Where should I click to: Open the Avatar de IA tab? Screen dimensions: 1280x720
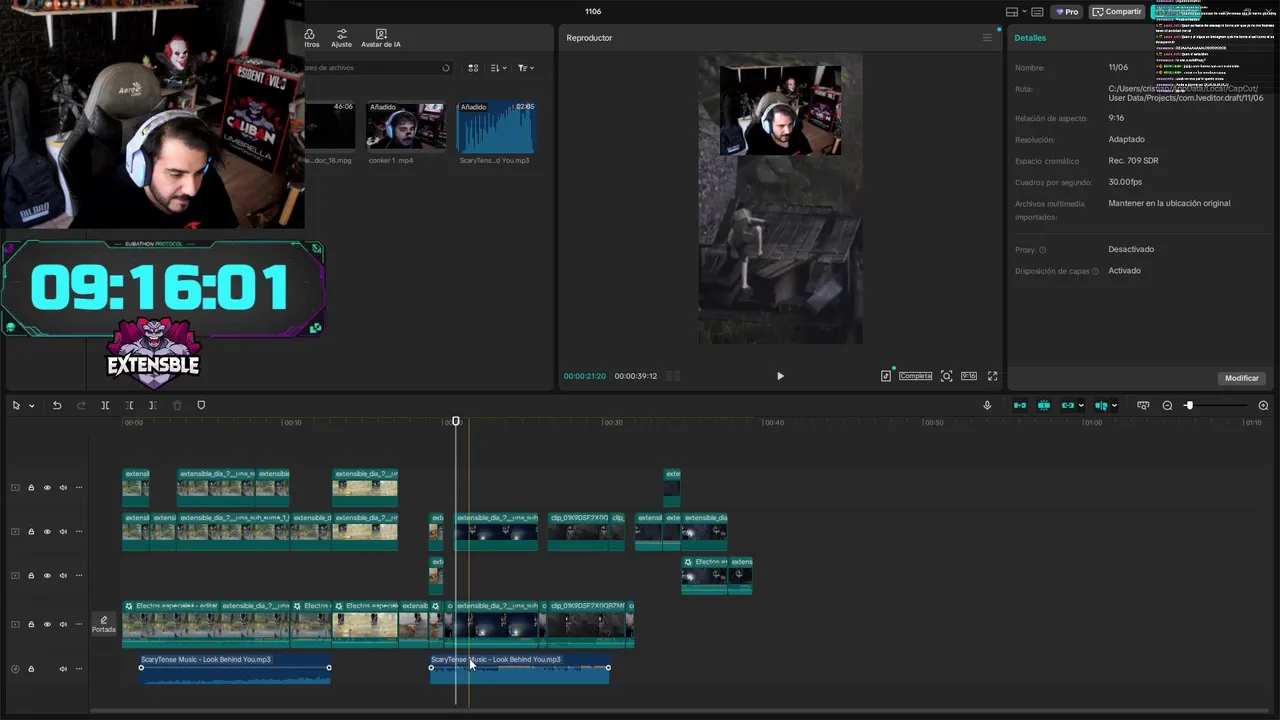click(x=381, y=38)
